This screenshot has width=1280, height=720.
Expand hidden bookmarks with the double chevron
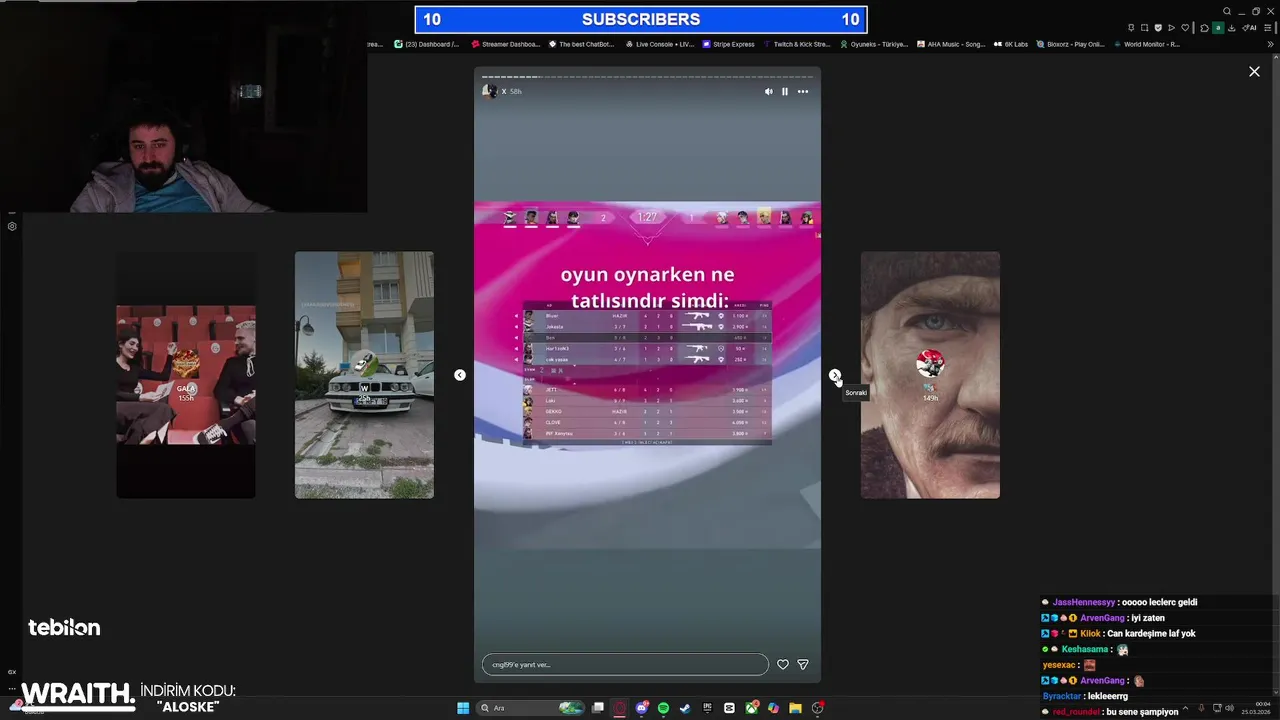click(x=1271, y=44)
